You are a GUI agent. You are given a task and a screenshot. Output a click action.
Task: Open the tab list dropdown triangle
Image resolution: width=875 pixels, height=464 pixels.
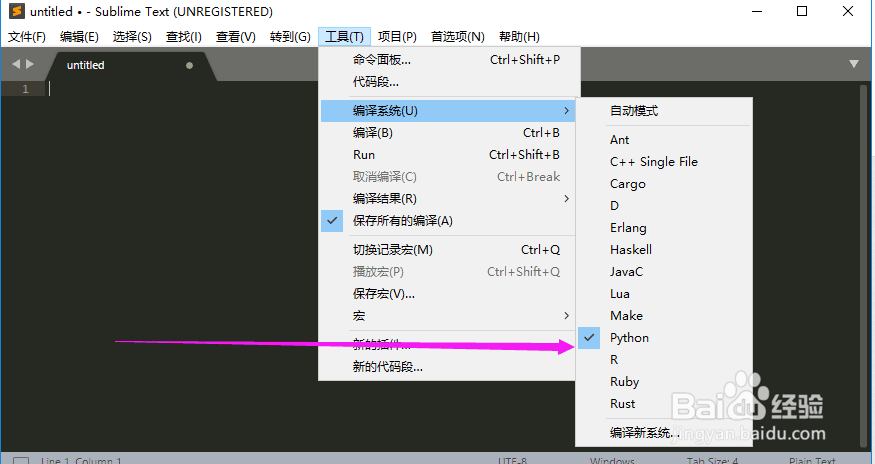(x=854, y=64)
